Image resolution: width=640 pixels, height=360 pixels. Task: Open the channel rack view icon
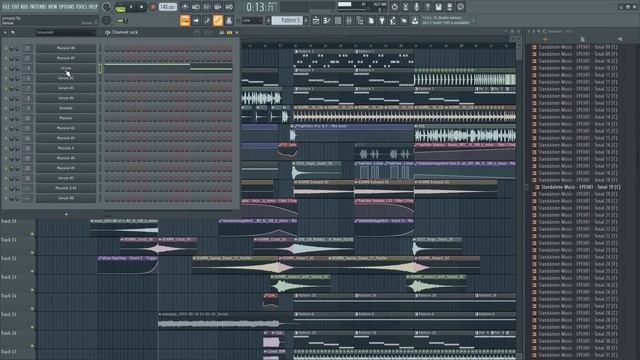(x=338, y=20)
